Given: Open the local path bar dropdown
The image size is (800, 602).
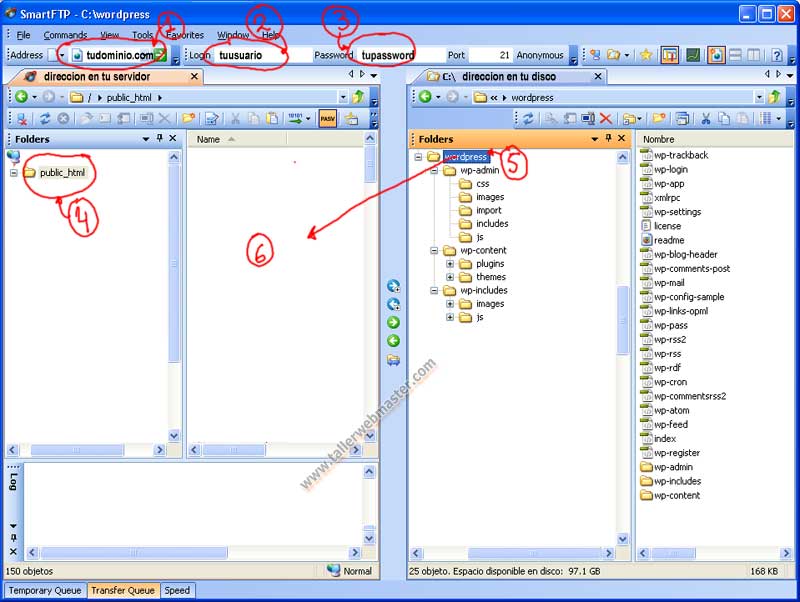Looking at the screenshot, I should click(x=759, y=97).
